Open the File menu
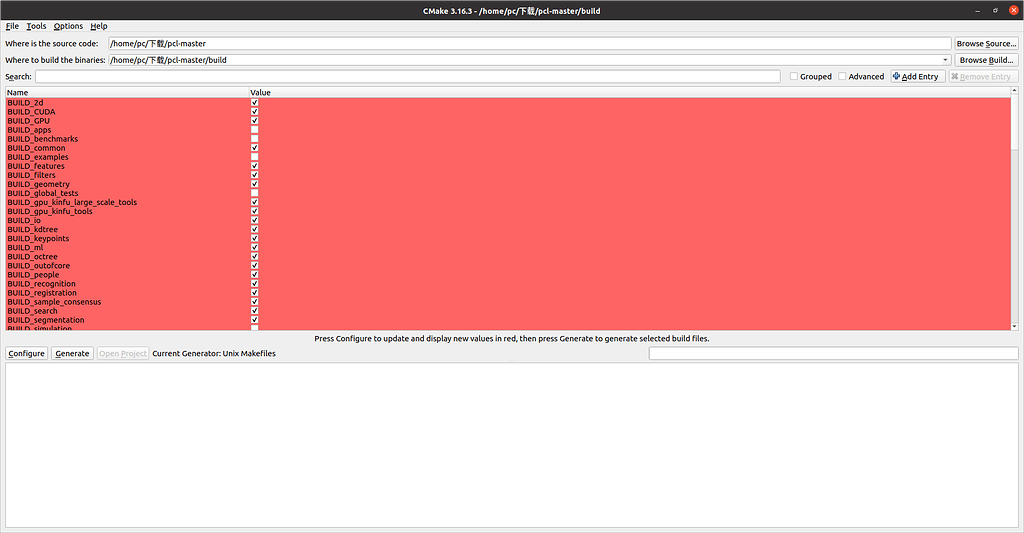This screenshot has width=1024, height=533. pos(12,26)
